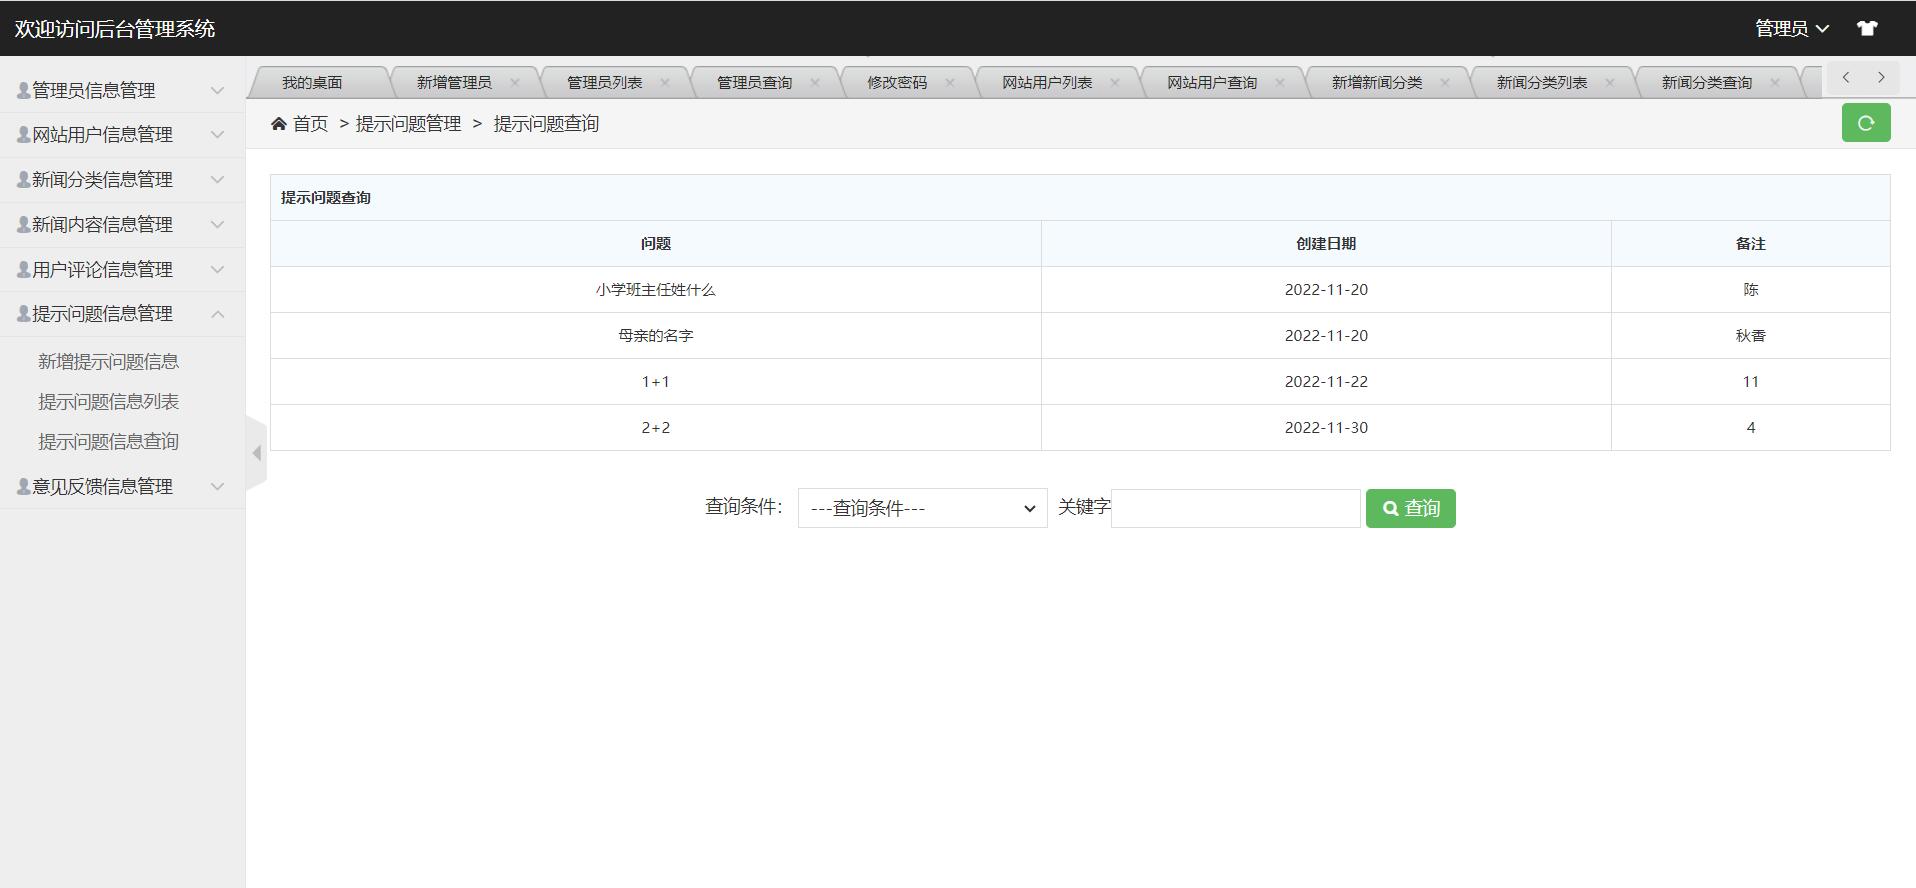
Task: Select the 母亲的名字 cell
Action: pos(656,335)
